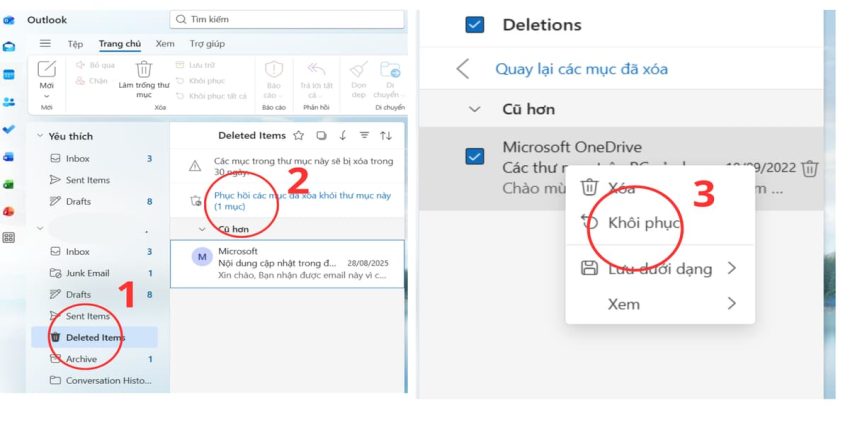The image size is (850, 425).
Task: Toggle the favorite star for Deleted Items
Action: (298, 136)
